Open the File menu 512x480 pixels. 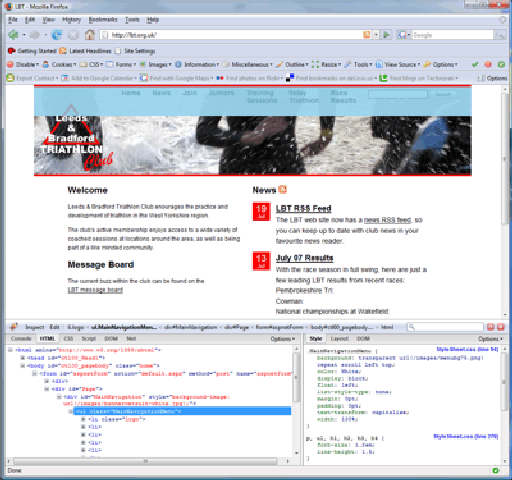(13, 20)
